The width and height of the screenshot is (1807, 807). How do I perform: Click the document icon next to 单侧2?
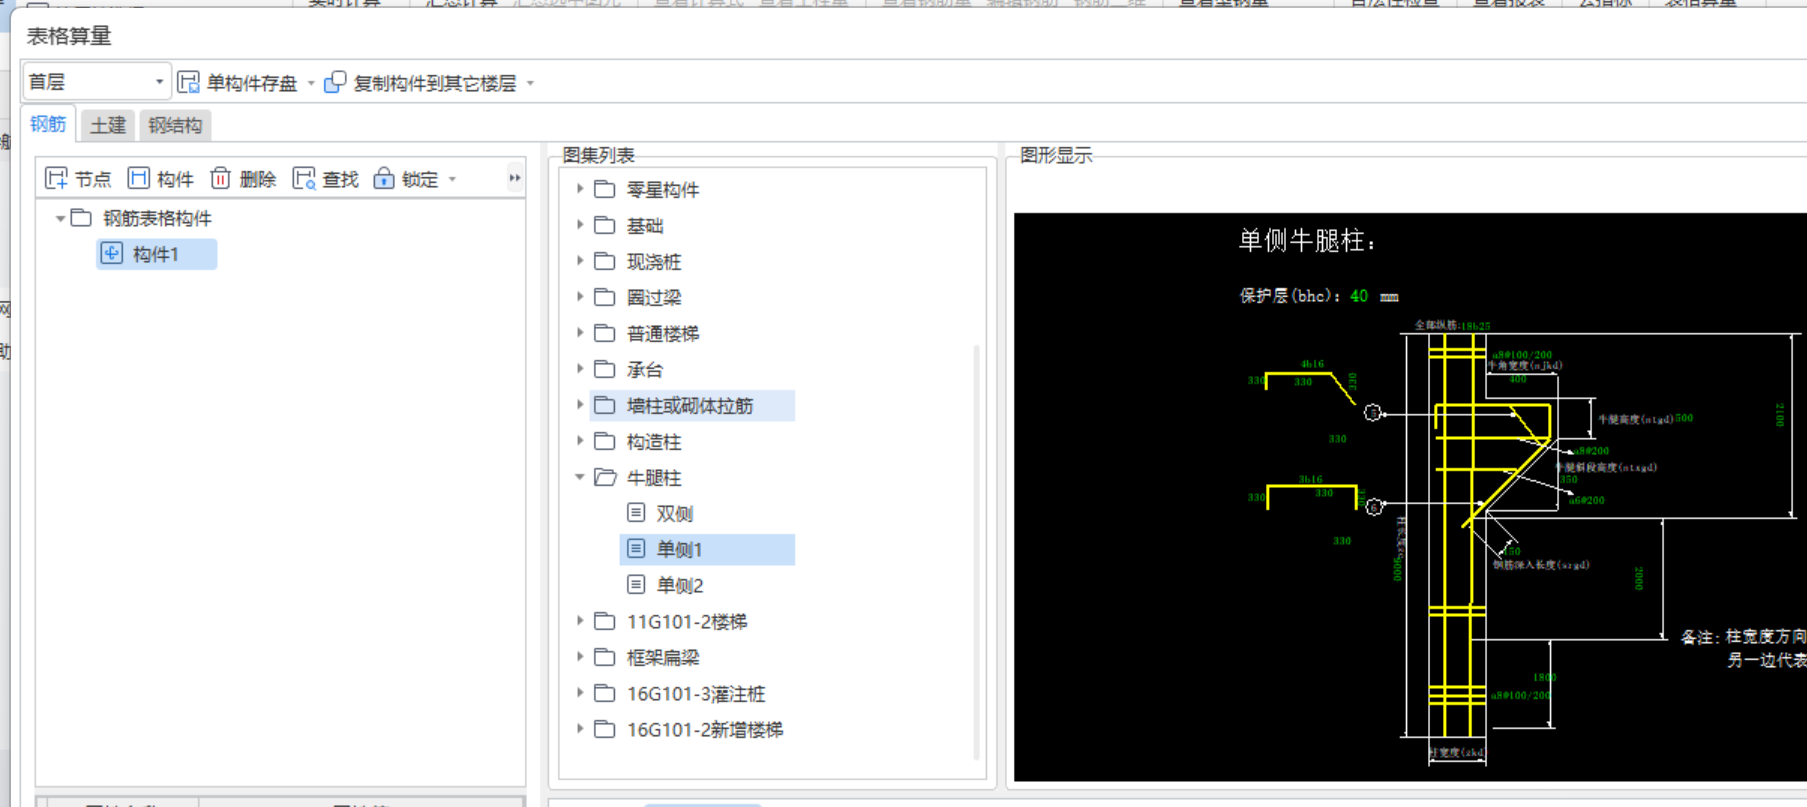click(x=636, y=585)
